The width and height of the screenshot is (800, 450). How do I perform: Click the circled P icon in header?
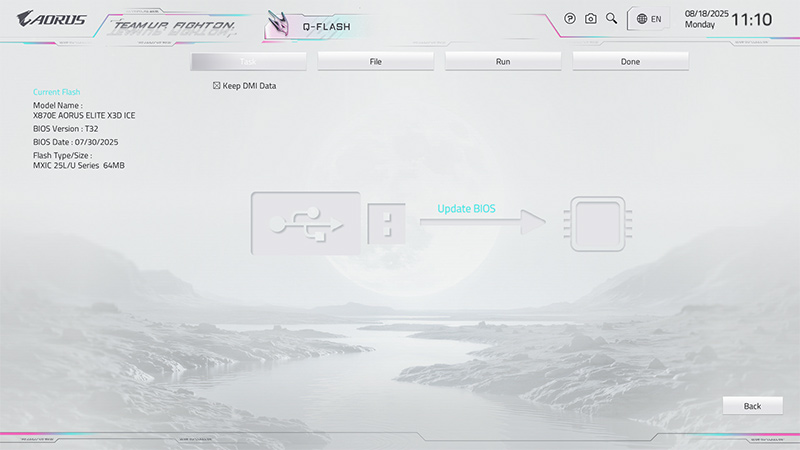pyautogui.click(x=570, y=19)
